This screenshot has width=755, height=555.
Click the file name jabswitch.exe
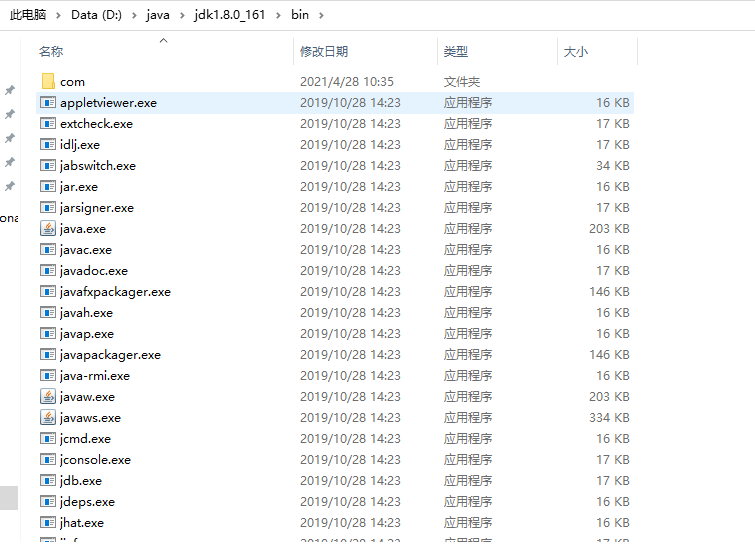[98, 166]
